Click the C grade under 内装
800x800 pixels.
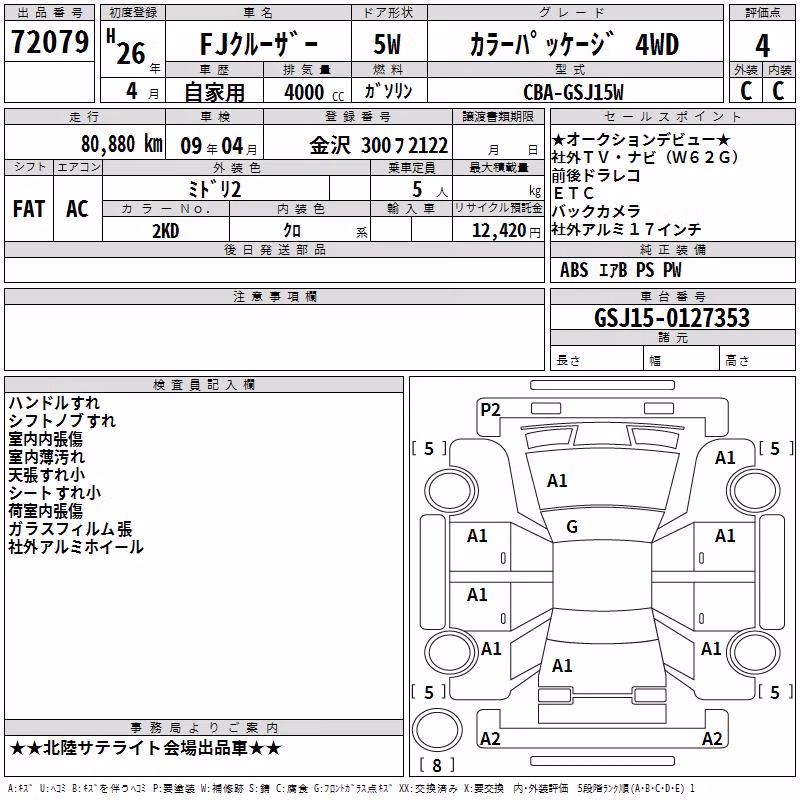pyautogui.click(x=779, y=91)
